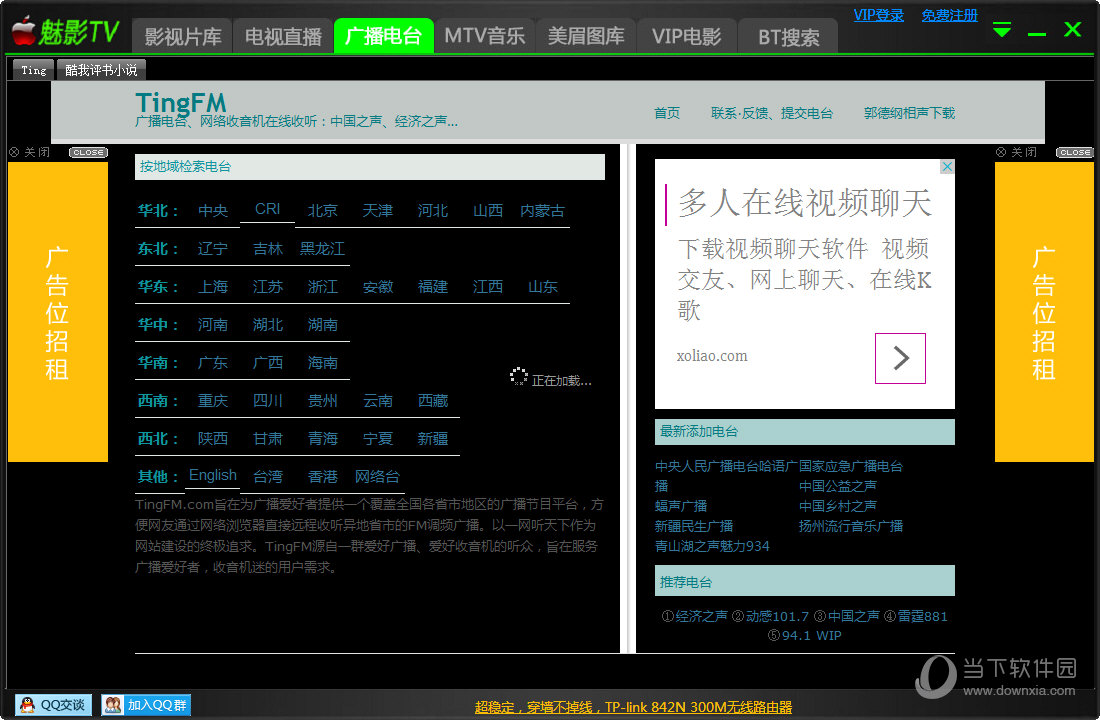Select 湖北 region stations

click(267, 324)
